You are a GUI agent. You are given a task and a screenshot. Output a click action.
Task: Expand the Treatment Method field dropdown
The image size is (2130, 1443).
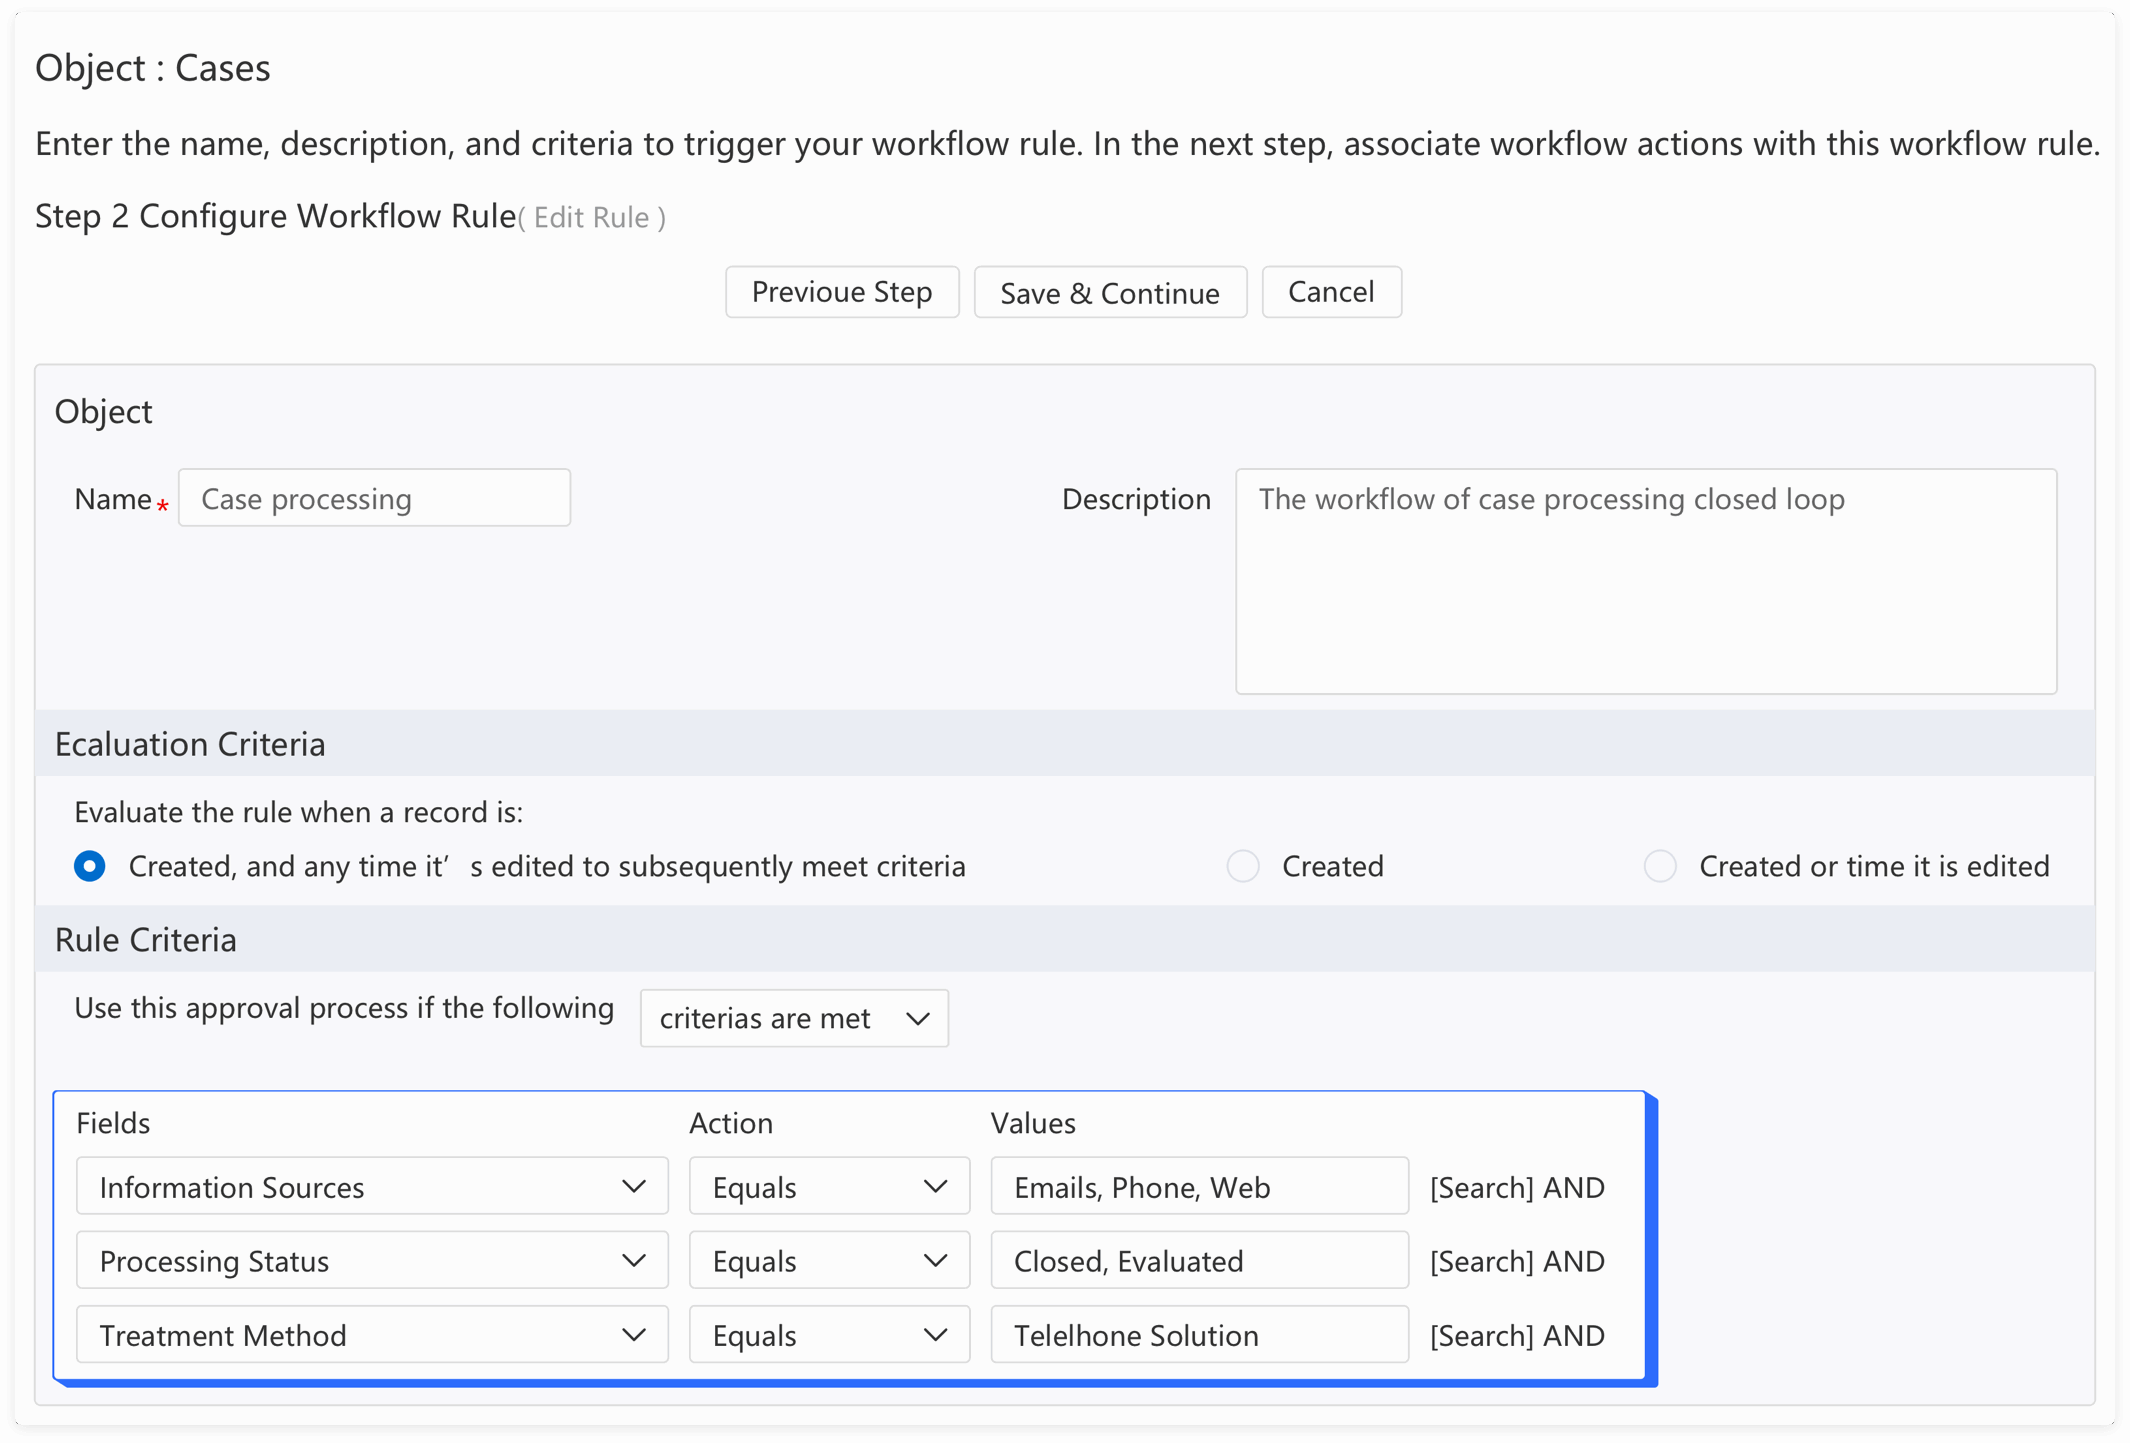[x=371, y=1335]
